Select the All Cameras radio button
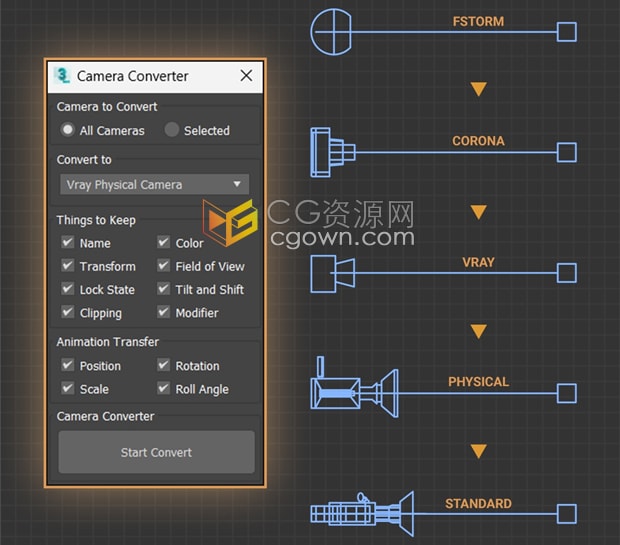The width and height of the screenshot is (620, 545). pos(68,130)
